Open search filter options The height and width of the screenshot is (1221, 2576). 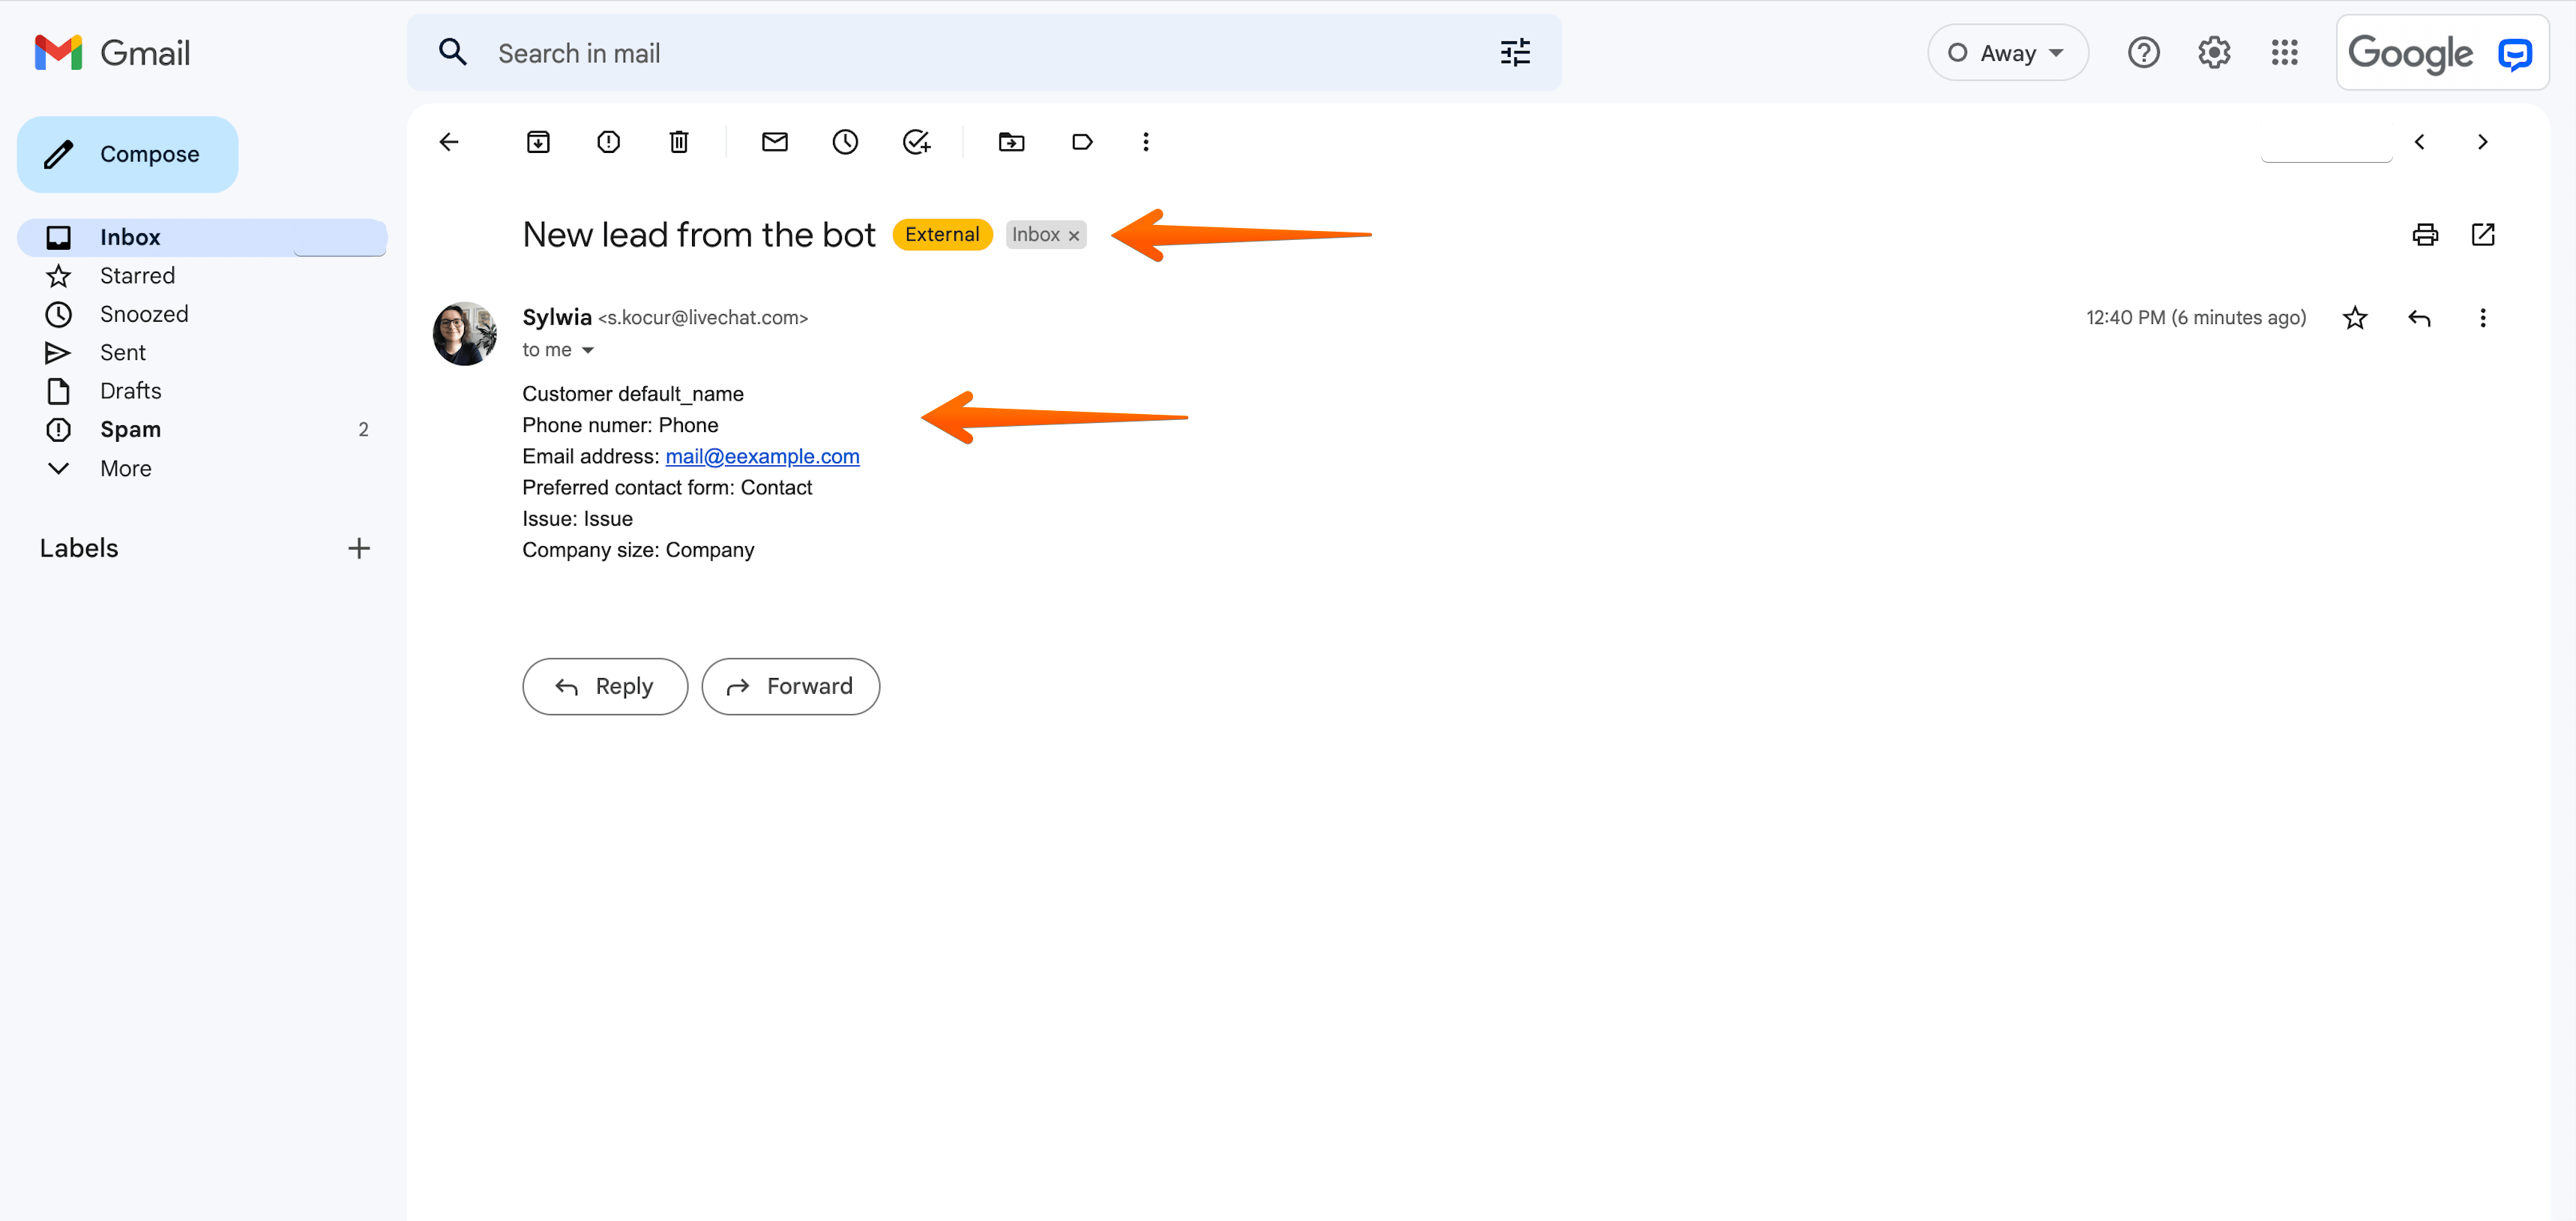point(1515,53)
